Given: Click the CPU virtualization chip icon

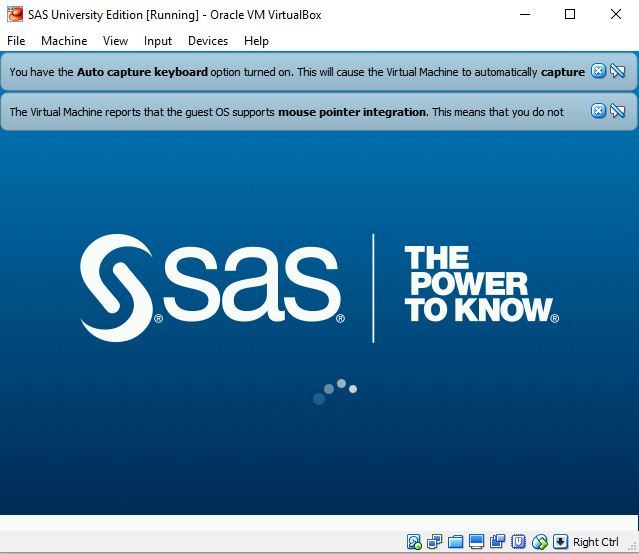Looking at the screenshot, I should click(x=518, y=542).
